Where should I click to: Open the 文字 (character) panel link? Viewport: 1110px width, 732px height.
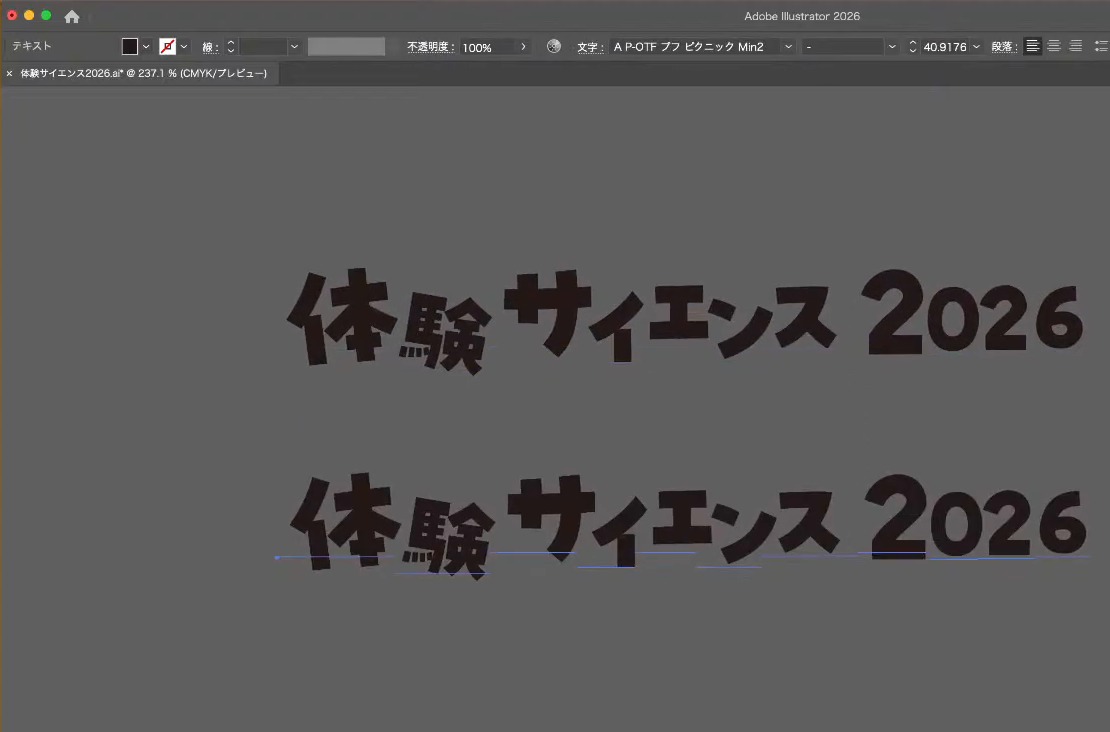coord(590,47)
